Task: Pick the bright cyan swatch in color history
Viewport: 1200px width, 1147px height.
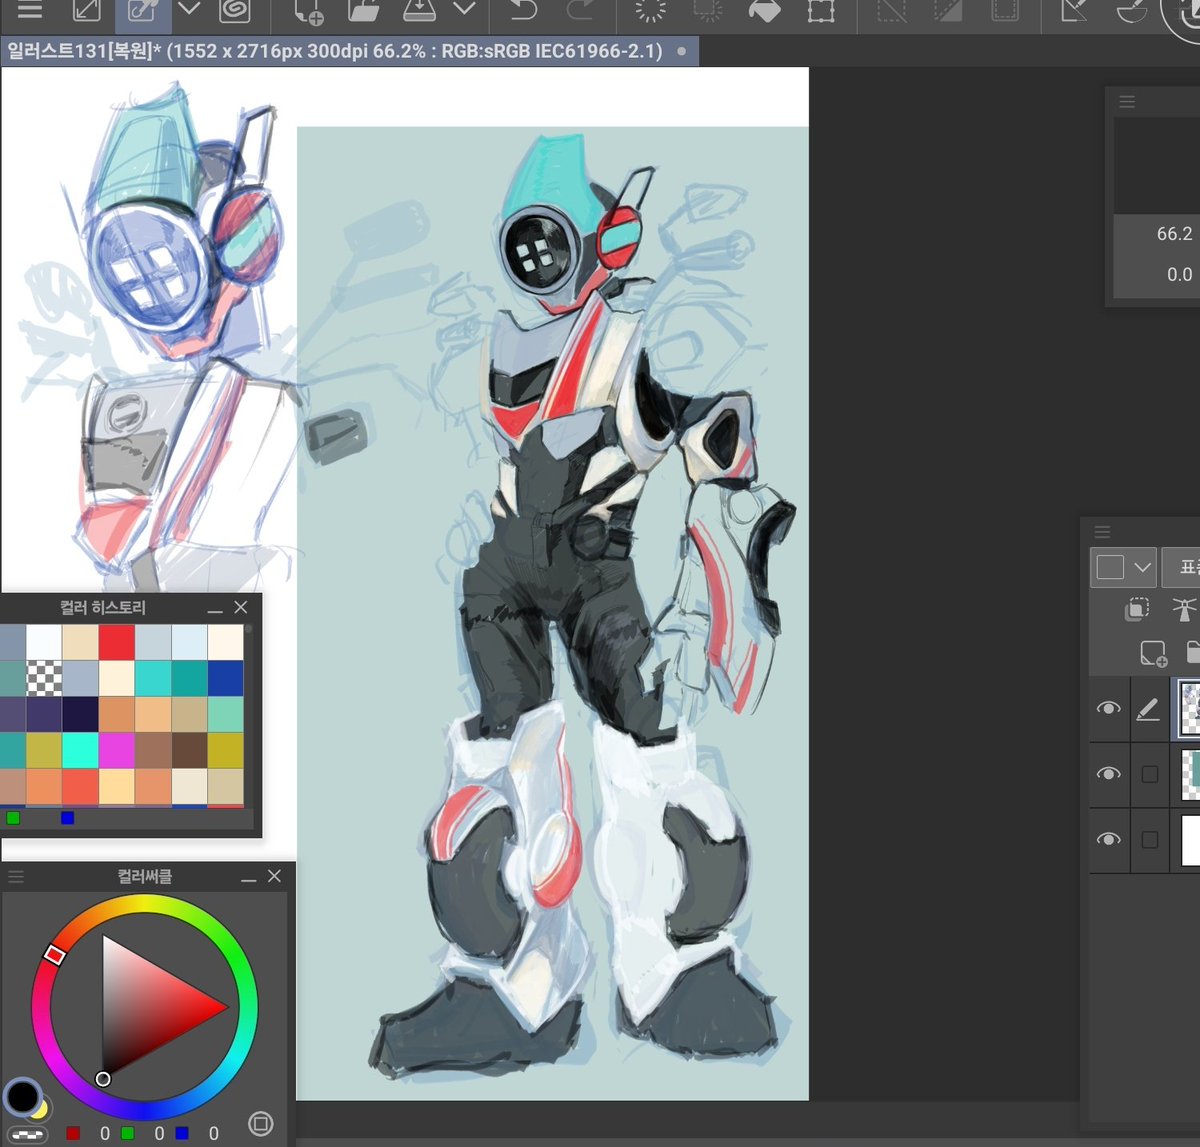Action: coord(79,750)
